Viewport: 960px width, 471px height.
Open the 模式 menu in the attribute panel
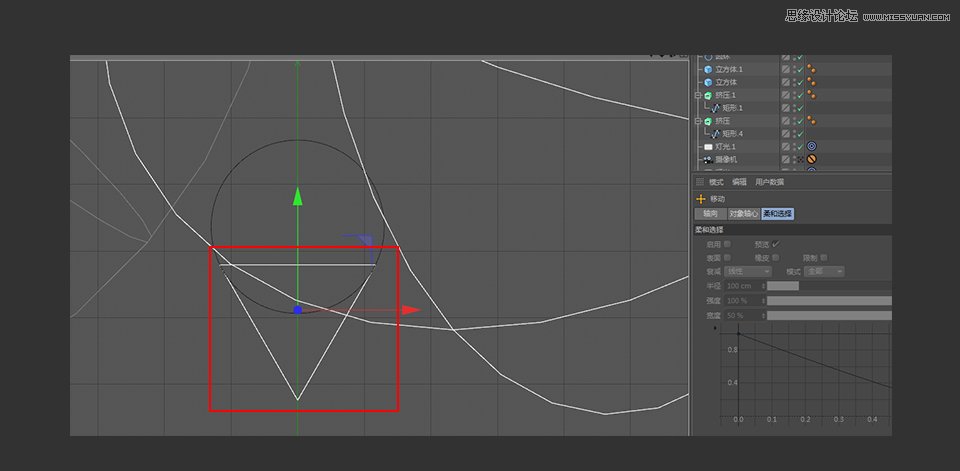click(716, 182)
